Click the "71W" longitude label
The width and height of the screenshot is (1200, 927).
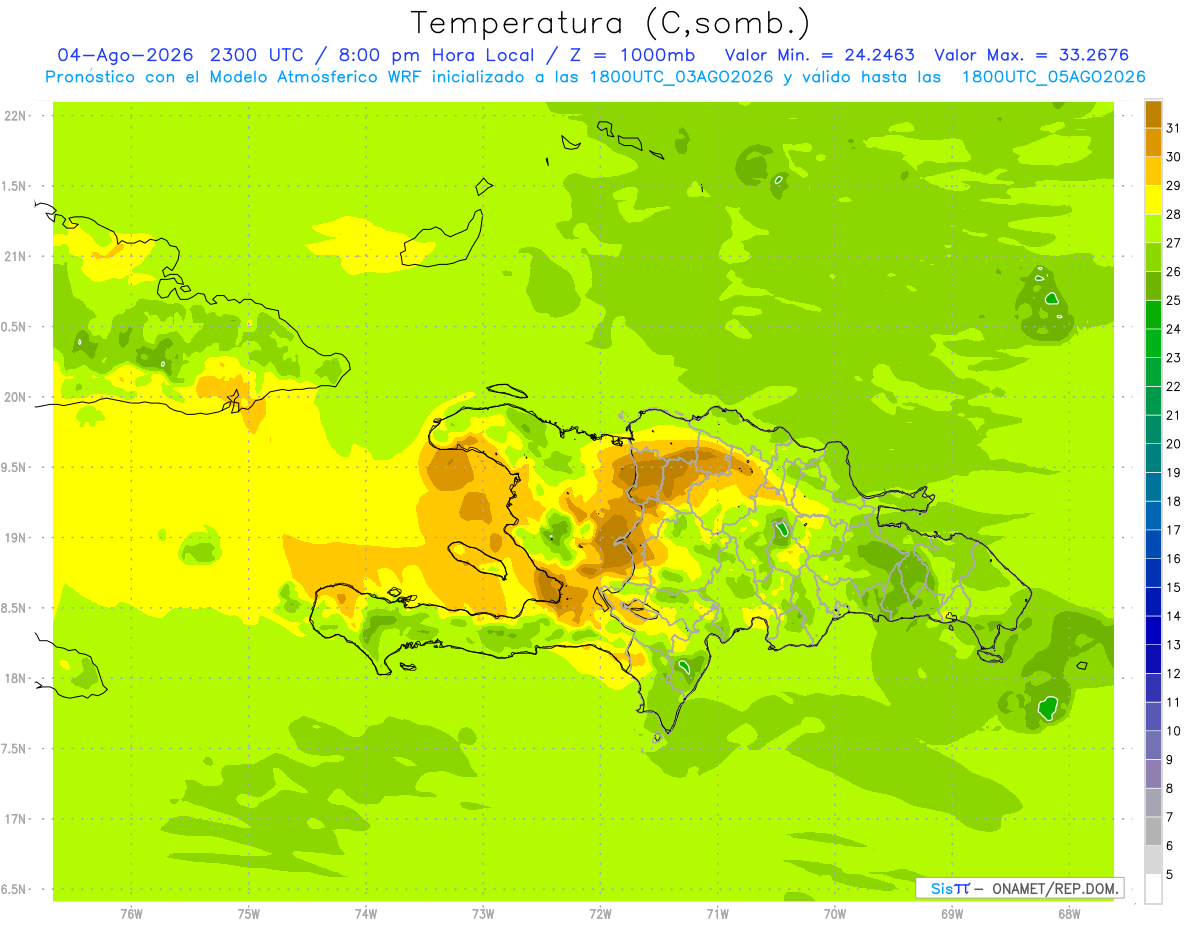click(717, 914)
